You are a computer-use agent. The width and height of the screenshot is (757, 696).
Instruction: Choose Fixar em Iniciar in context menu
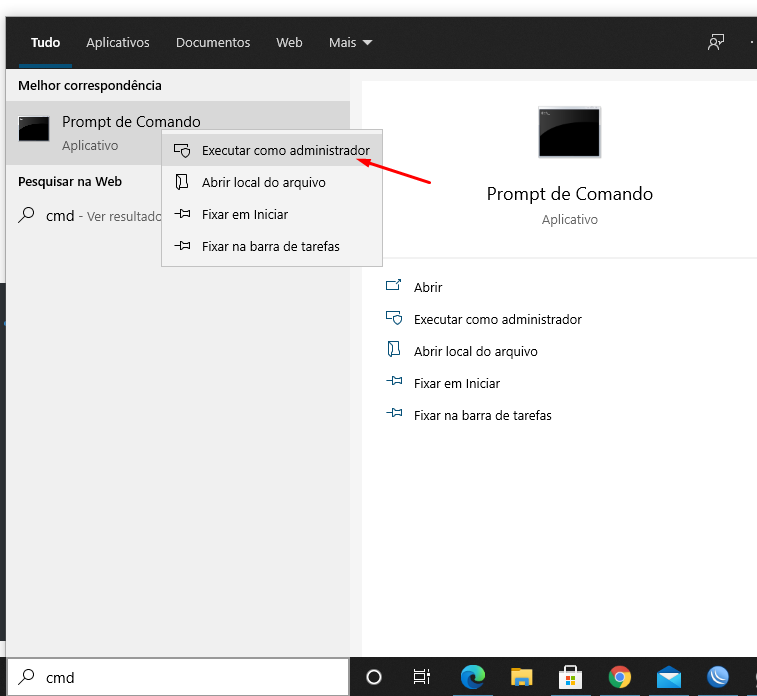(x=244, y=215)
